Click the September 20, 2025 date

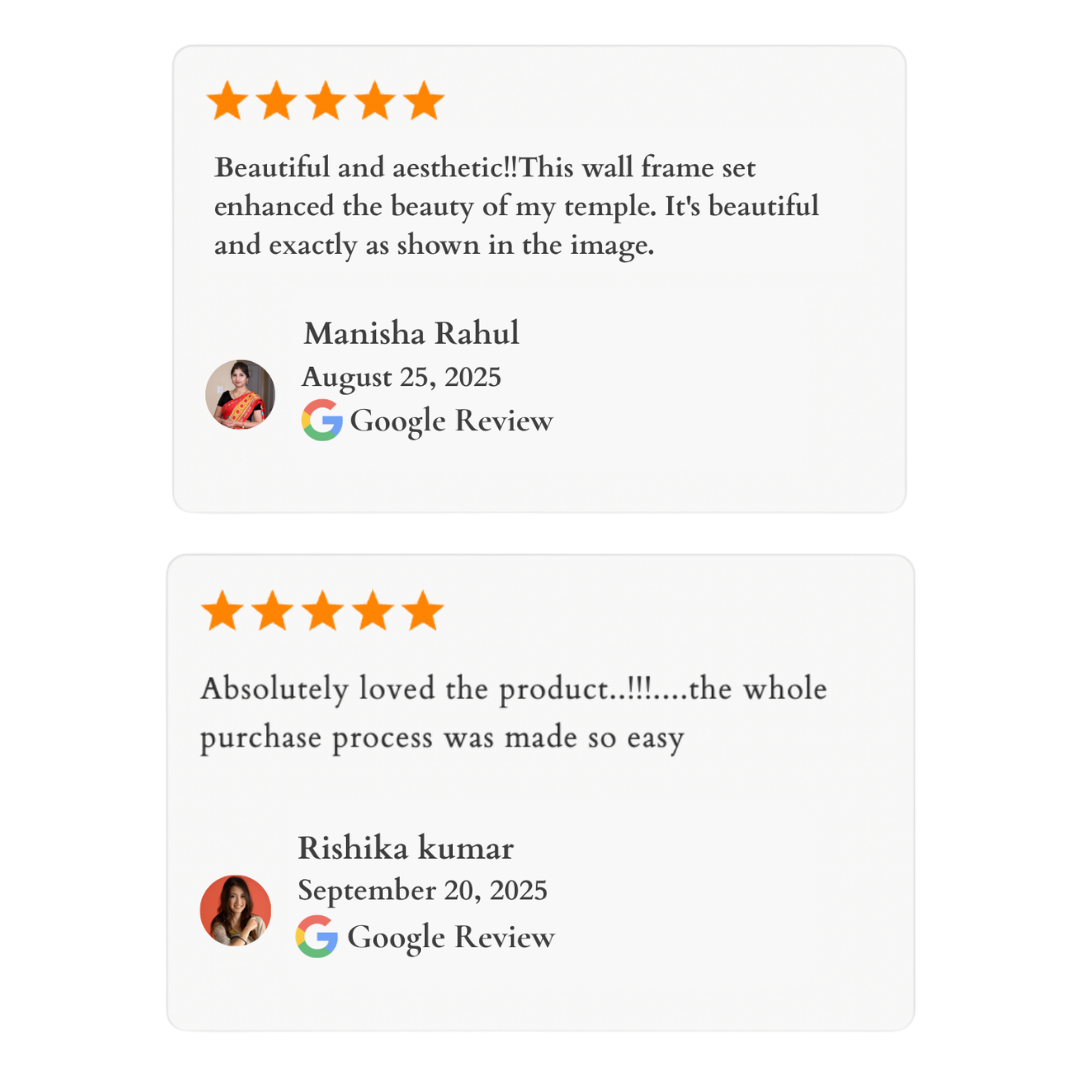422,891
